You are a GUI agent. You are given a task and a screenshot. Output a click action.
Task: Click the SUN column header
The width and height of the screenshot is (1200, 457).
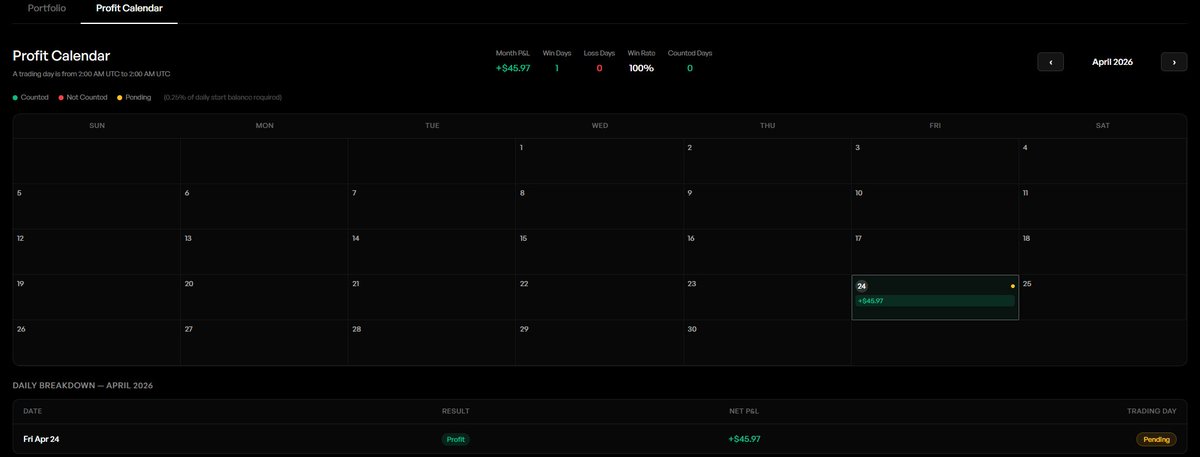[97, 126]
